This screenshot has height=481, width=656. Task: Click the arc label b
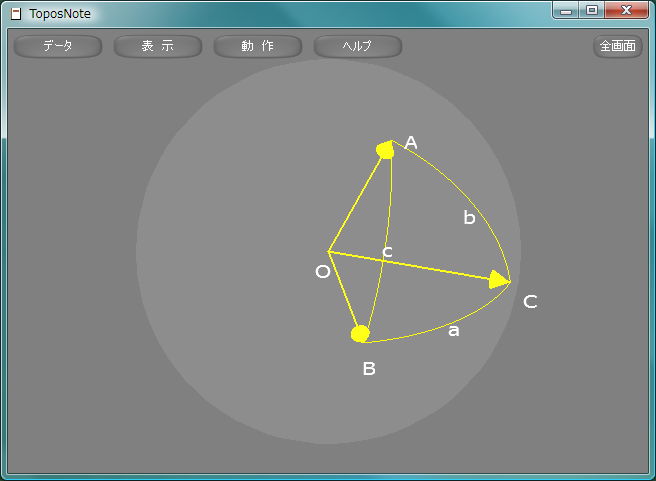(469, 217)
